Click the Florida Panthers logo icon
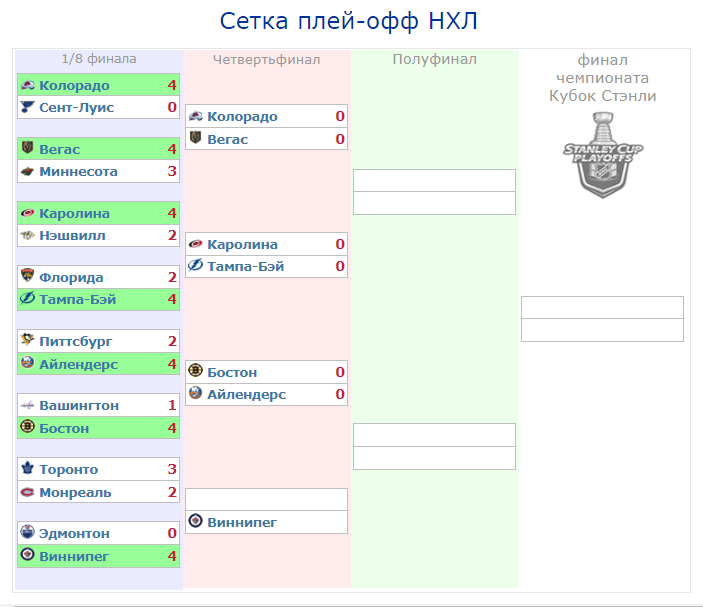 pos(28,277)
